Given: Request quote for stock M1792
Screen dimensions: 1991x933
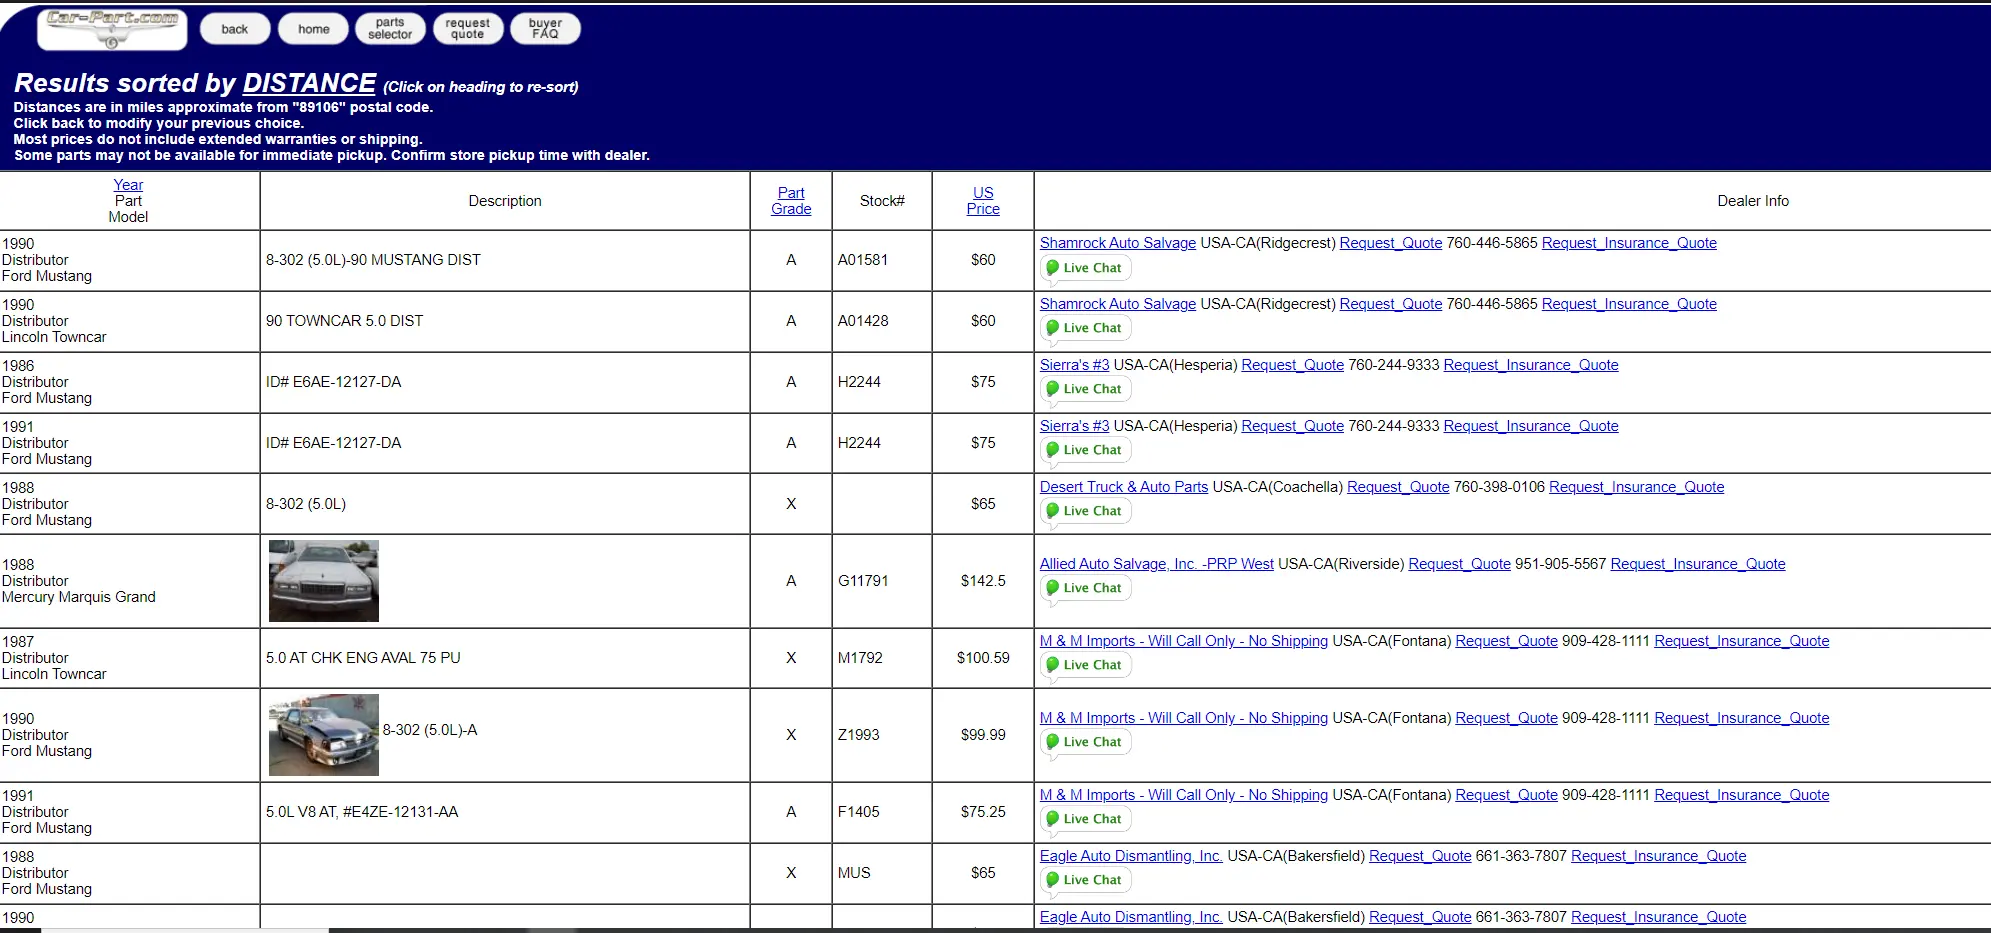Looking at the screenshot, I should click(1507, 641).
